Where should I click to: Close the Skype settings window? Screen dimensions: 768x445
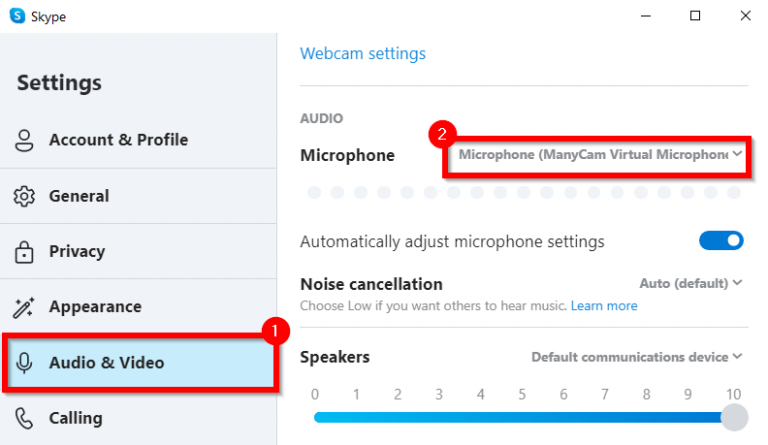(x=742, y=16)
